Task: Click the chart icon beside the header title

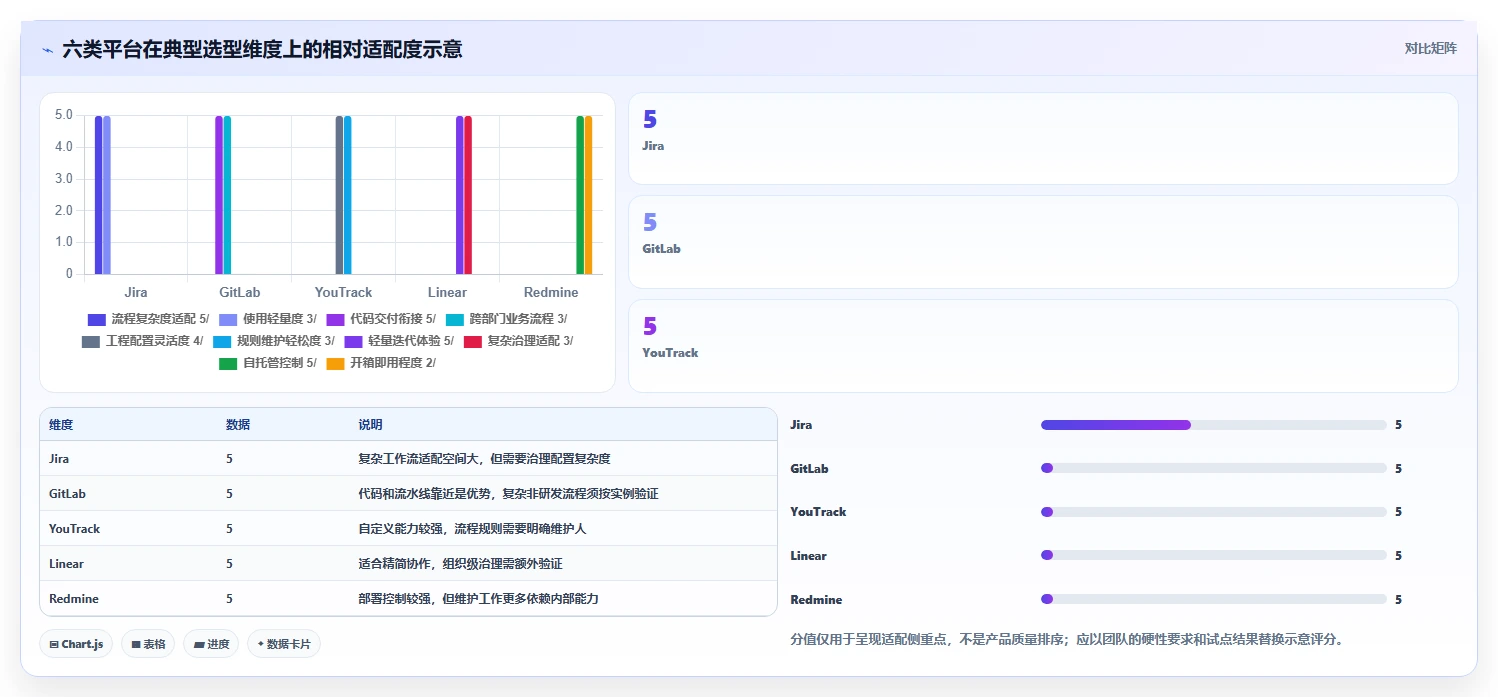Action: coord(47,50)
